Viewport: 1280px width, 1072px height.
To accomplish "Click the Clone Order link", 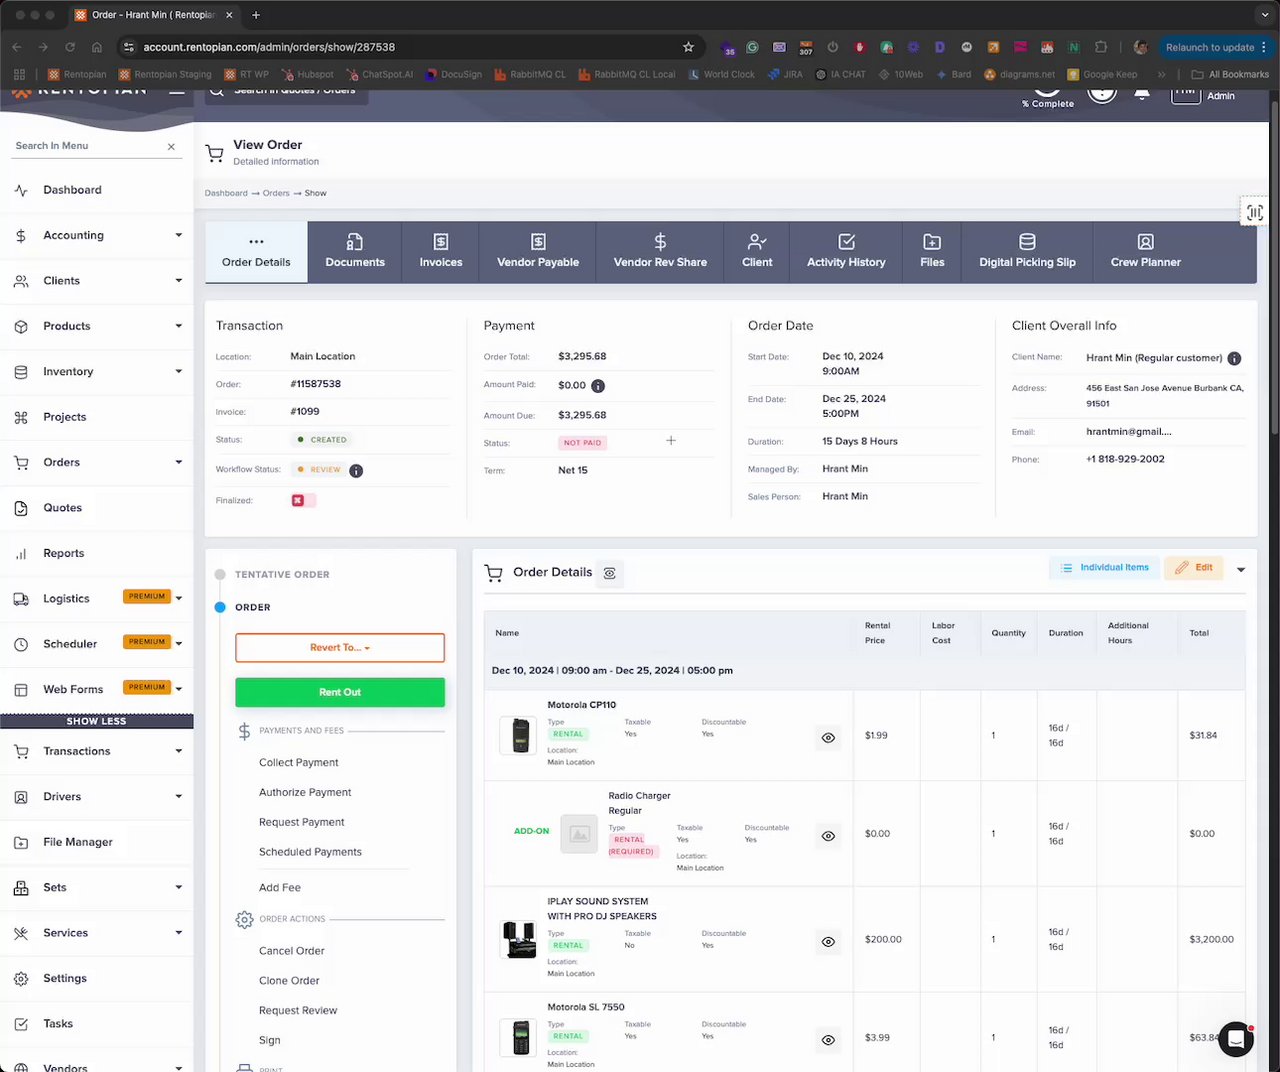I will pyautogui.click(x=289, y=982).
